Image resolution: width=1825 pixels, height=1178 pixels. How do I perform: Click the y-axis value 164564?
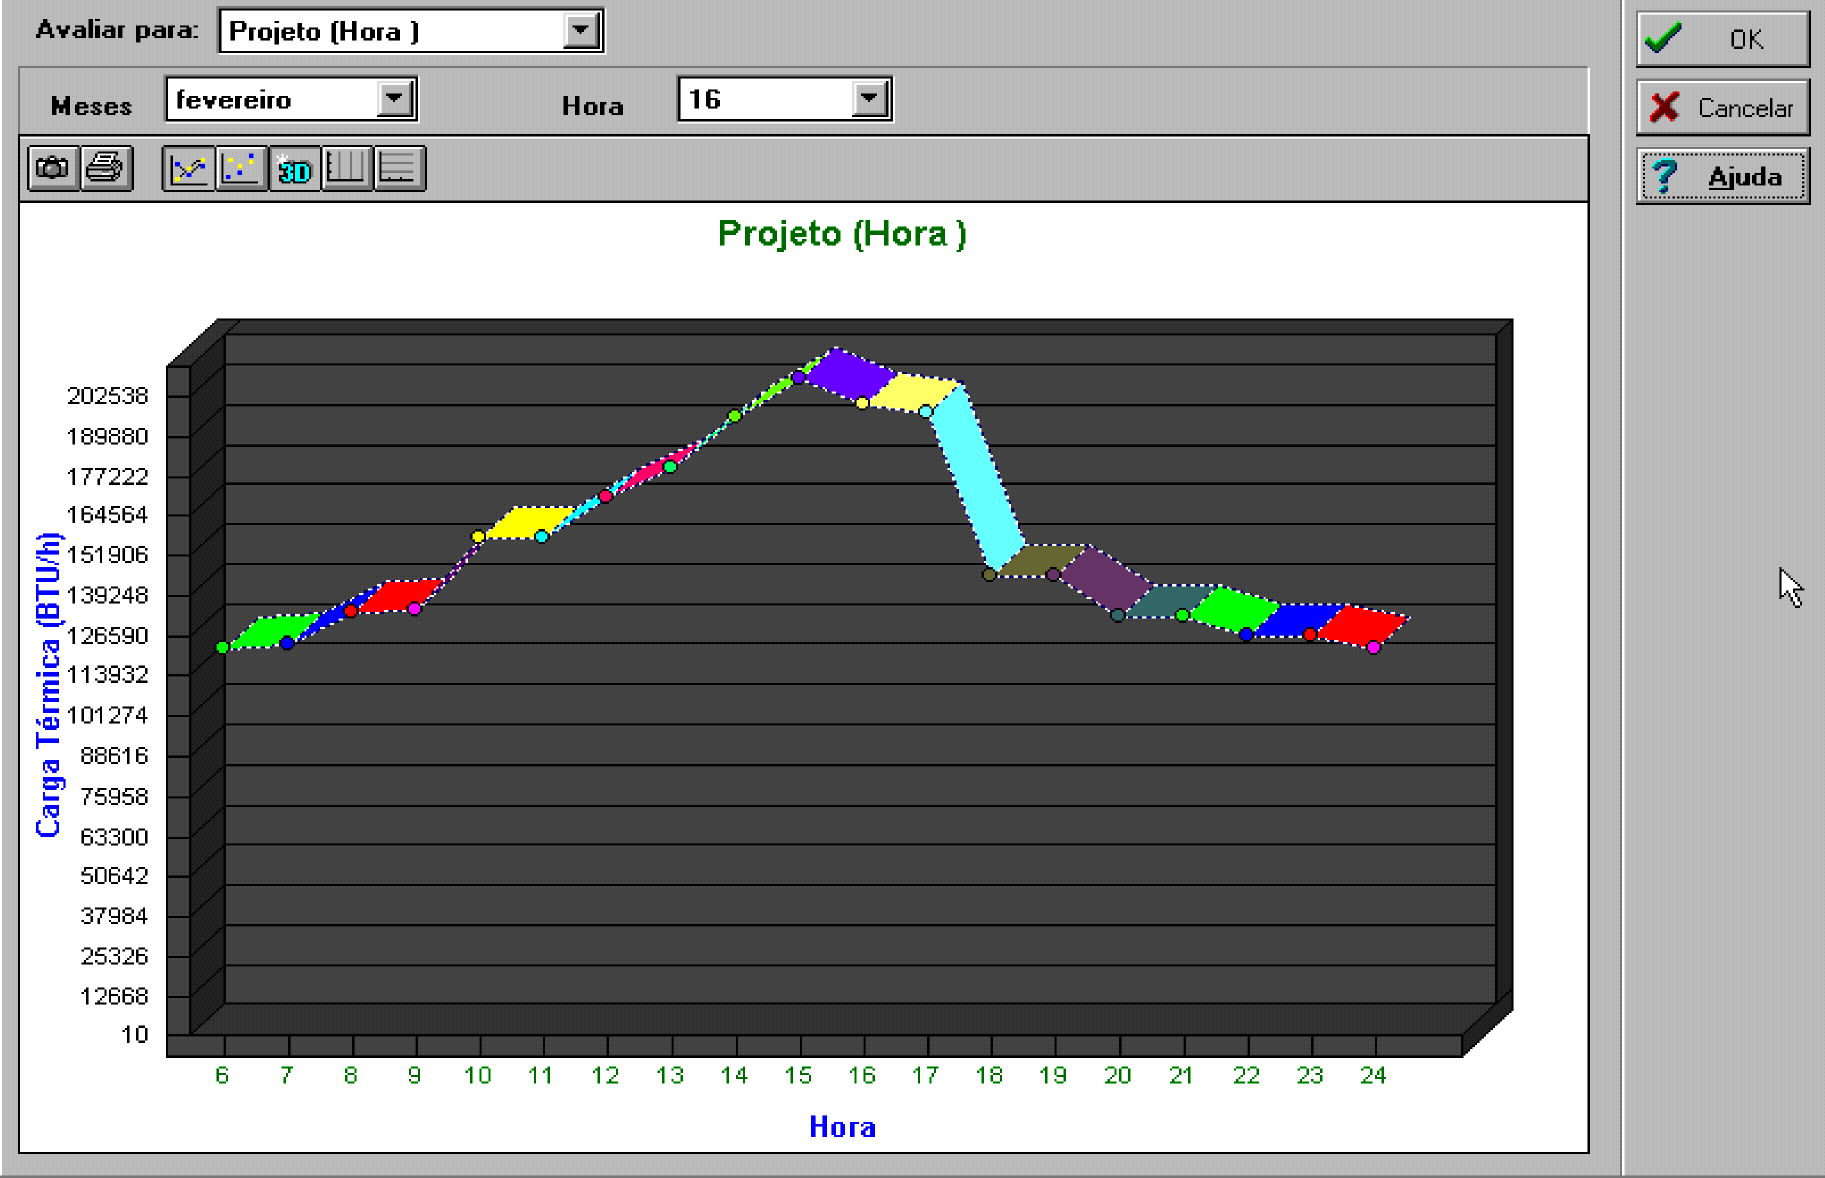pyautogui.click(x=108, y=515)
